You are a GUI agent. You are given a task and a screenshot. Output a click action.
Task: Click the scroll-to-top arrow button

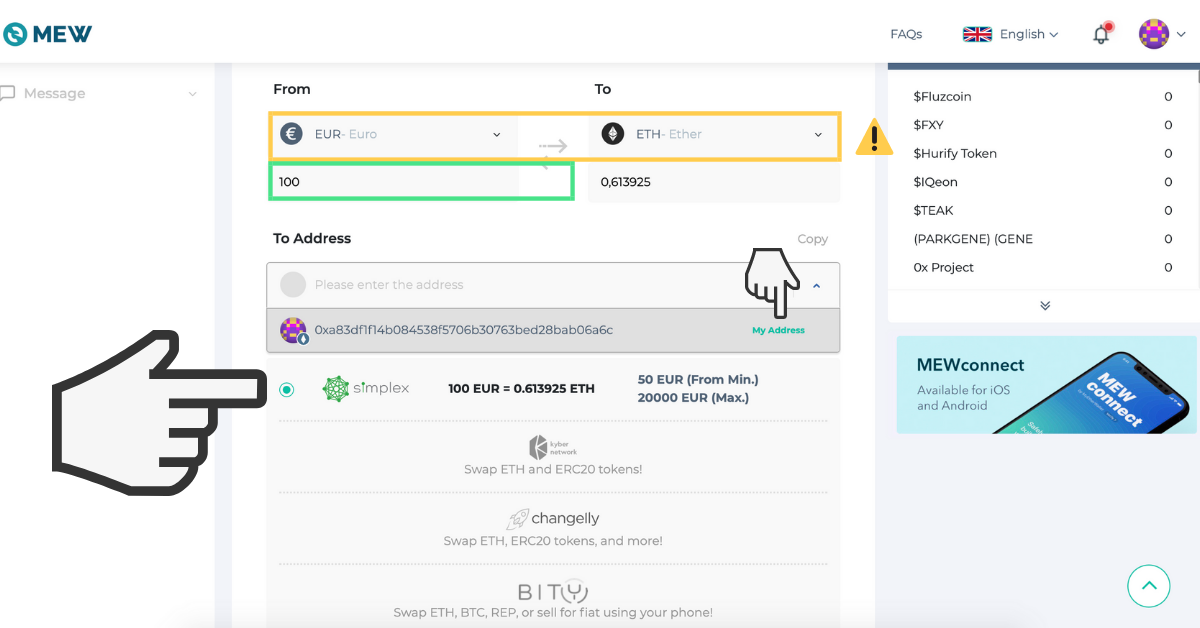click(1148, 586)
